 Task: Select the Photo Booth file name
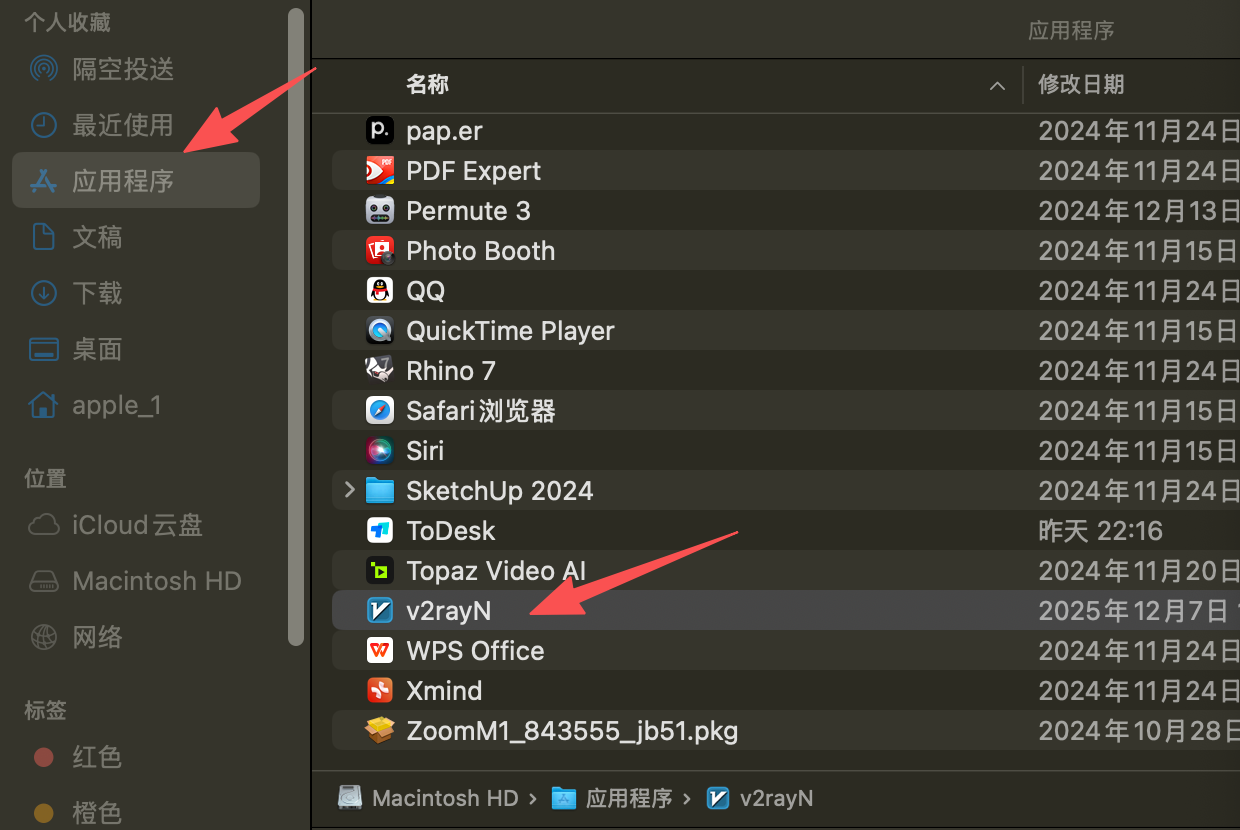tap(480, 251)
